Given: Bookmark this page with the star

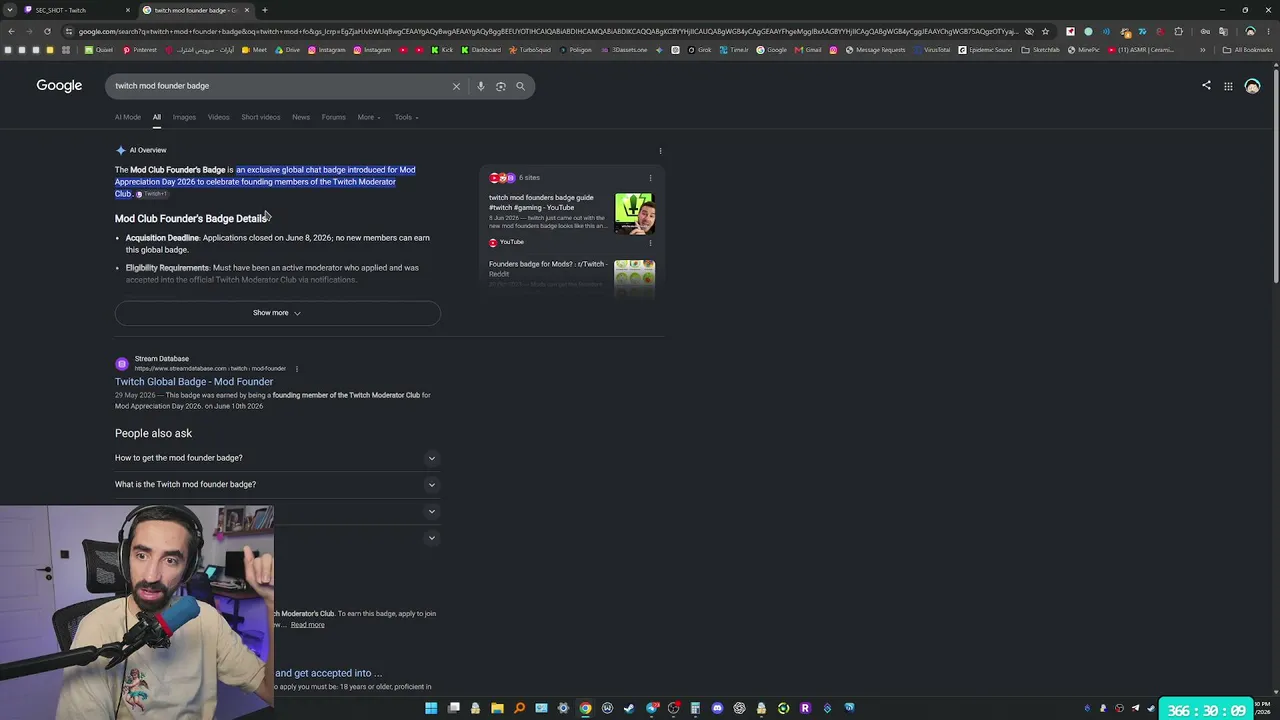Looking at the screenshot, I should 1045,31.
